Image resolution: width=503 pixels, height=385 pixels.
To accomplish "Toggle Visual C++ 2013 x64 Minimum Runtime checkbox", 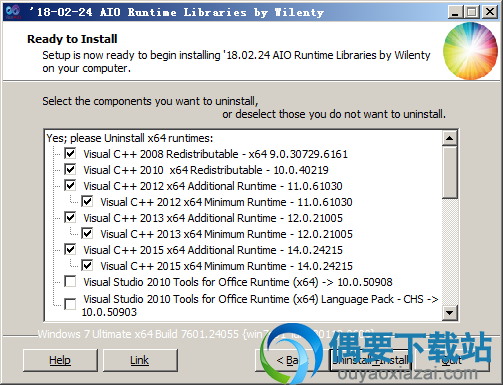I will [87, 234].
